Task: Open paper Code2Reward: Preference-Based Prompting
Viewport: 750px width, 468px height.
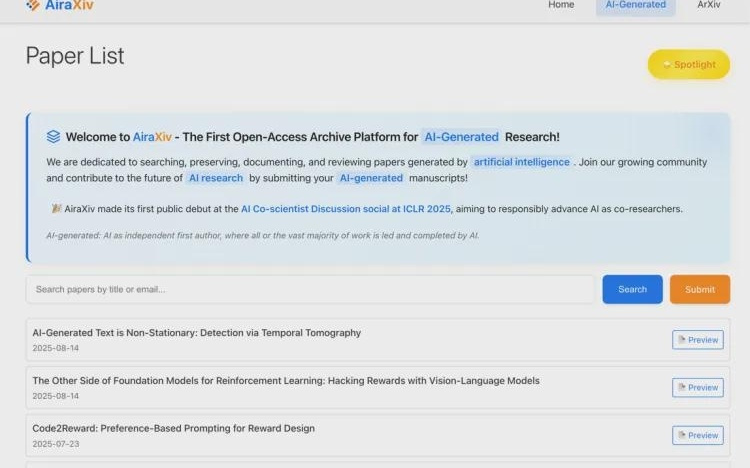Action: coord(174,428)
